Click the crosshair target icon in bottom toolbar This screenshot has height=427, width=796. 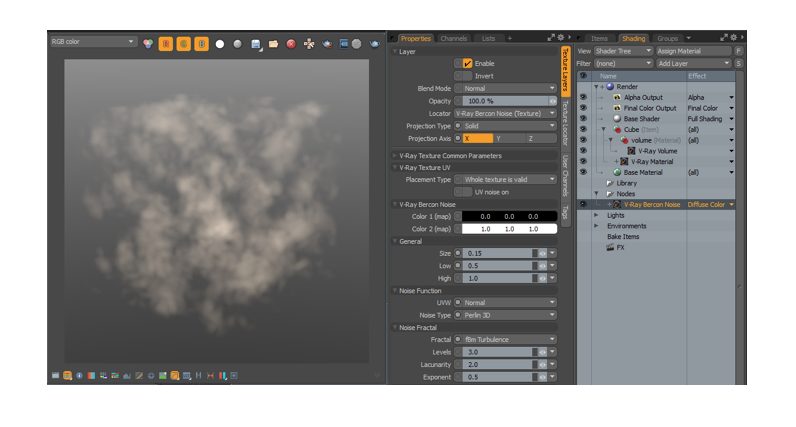151,376
